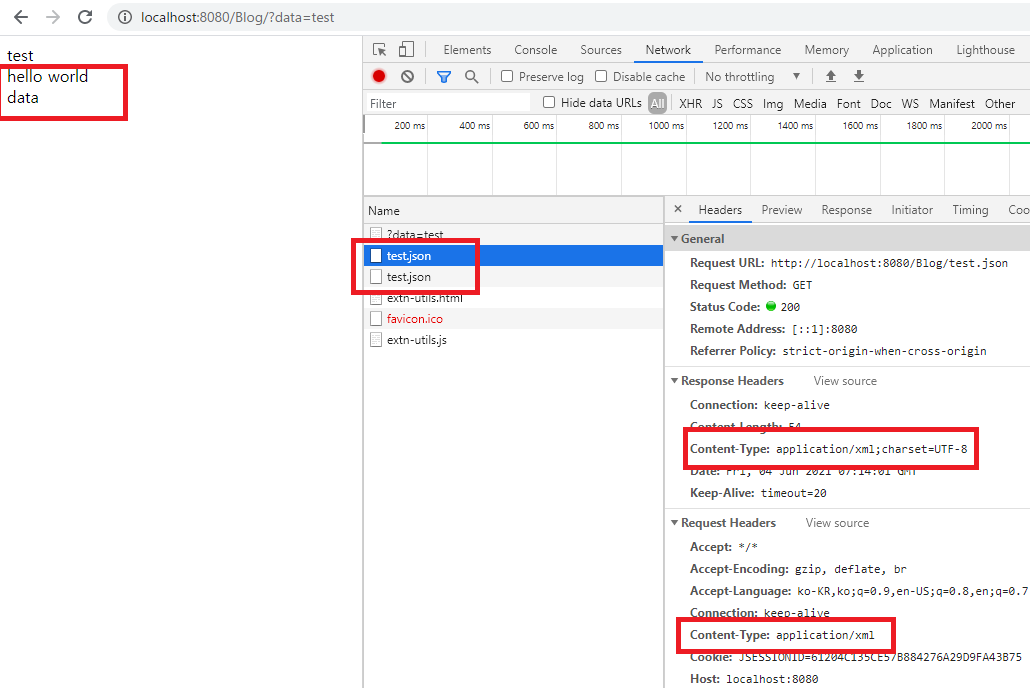Click View source beside Response Headers
Screen dimensions: 1030x688
pyautogui.click(x=845, y=381)
